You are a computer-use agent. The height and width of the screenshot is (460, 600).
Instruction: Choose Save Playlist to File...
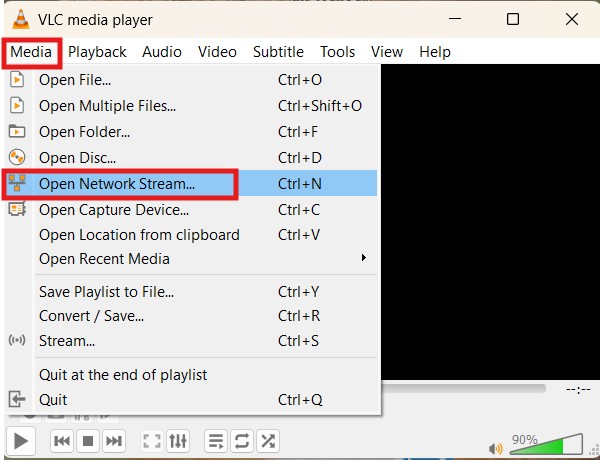[191, 292]
